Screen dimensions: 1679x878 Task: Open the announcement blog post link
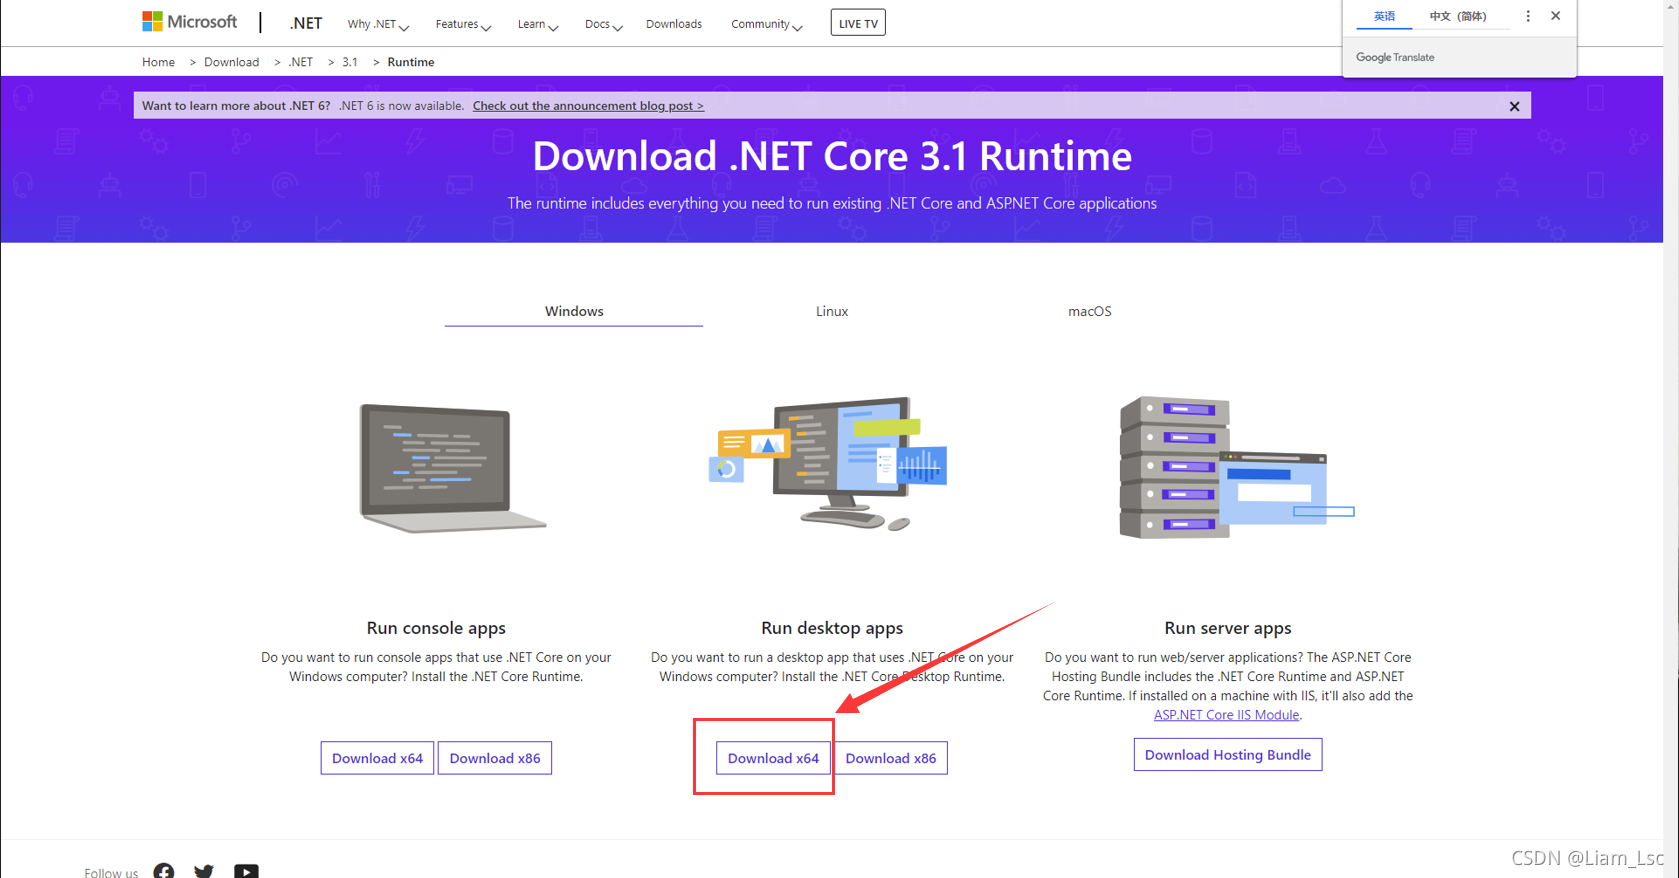tap(588, 106)
